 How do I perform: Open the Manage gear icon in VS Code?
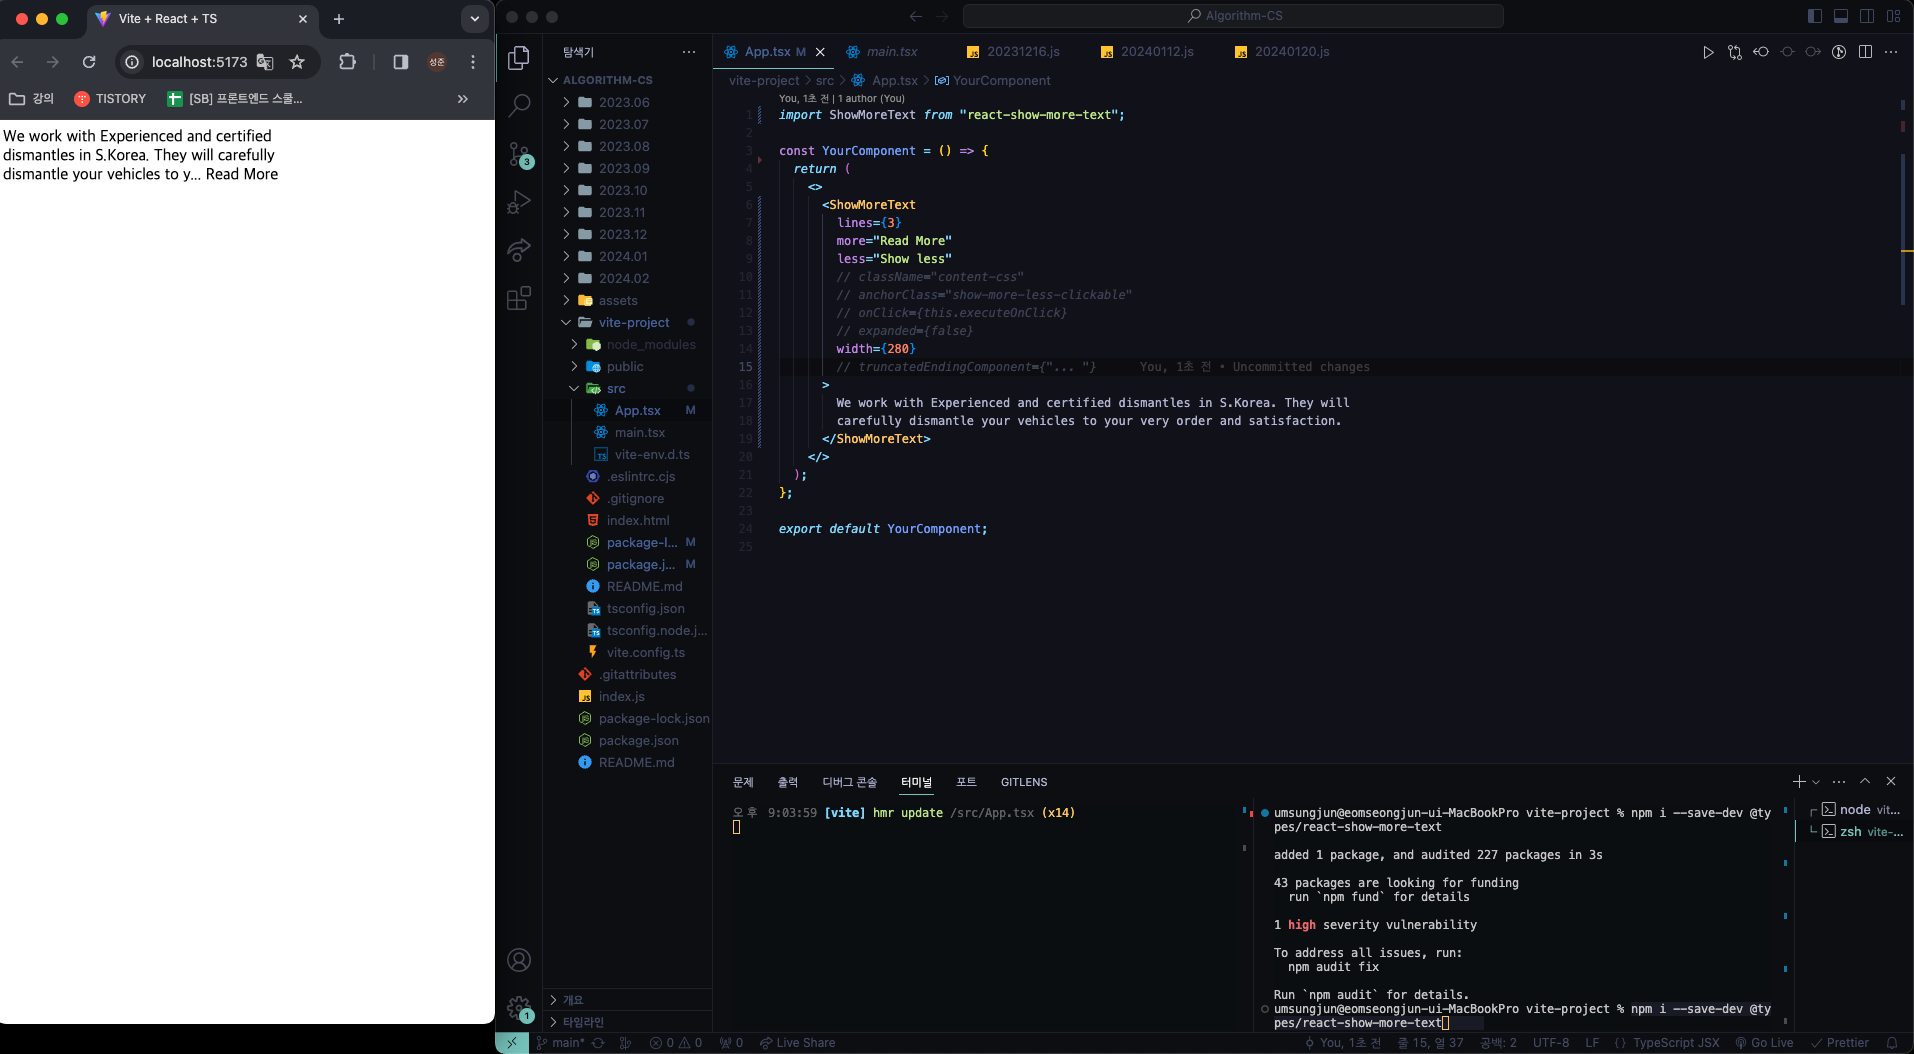click(x=519, y=1008)
